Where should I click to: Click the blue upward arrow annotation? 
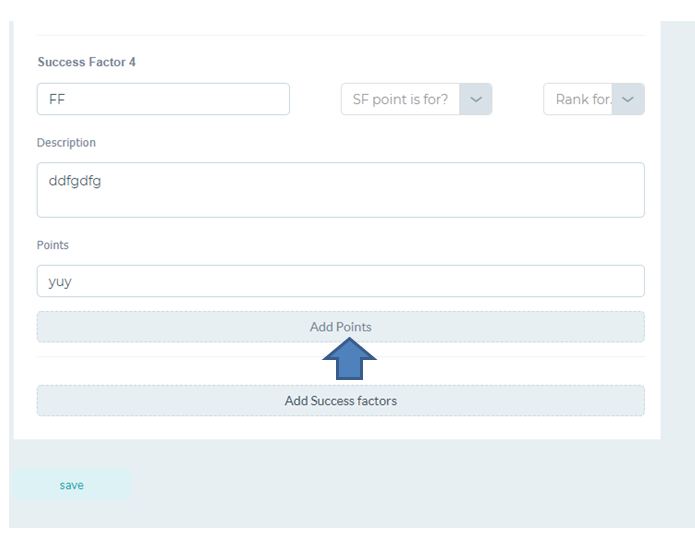click(x=349, y=359)
